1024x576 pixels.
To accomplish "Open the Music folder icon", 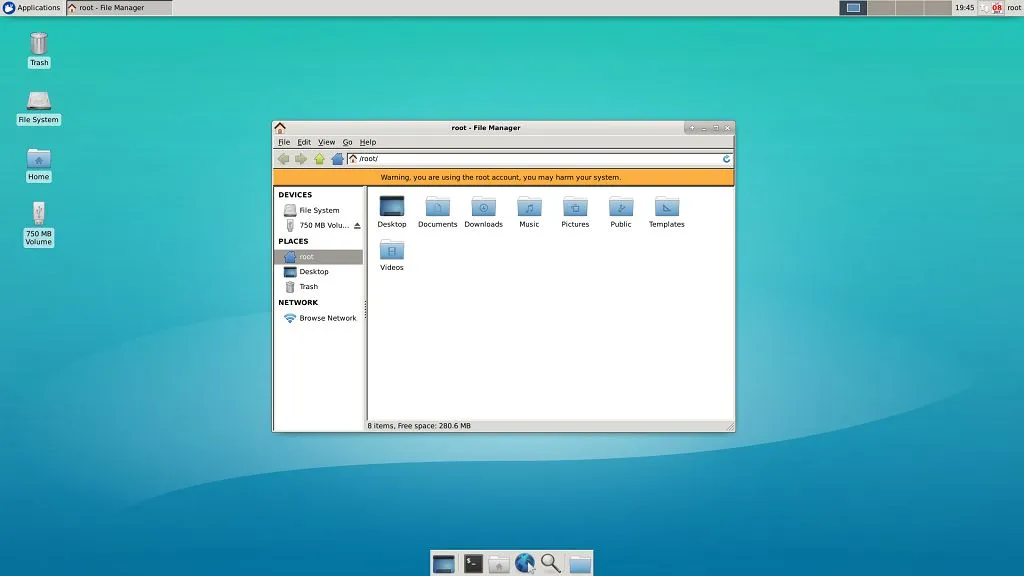I will click(x=529, y=207).
